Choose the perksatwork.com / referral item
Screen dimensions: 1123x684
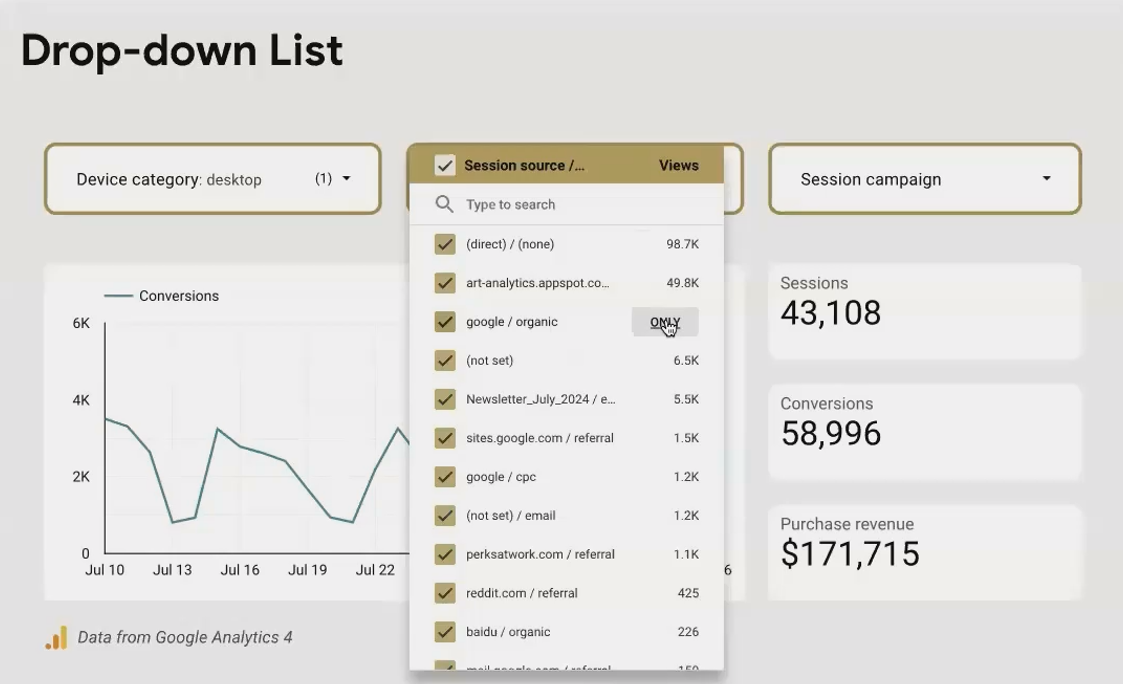[x=566, y=554]
